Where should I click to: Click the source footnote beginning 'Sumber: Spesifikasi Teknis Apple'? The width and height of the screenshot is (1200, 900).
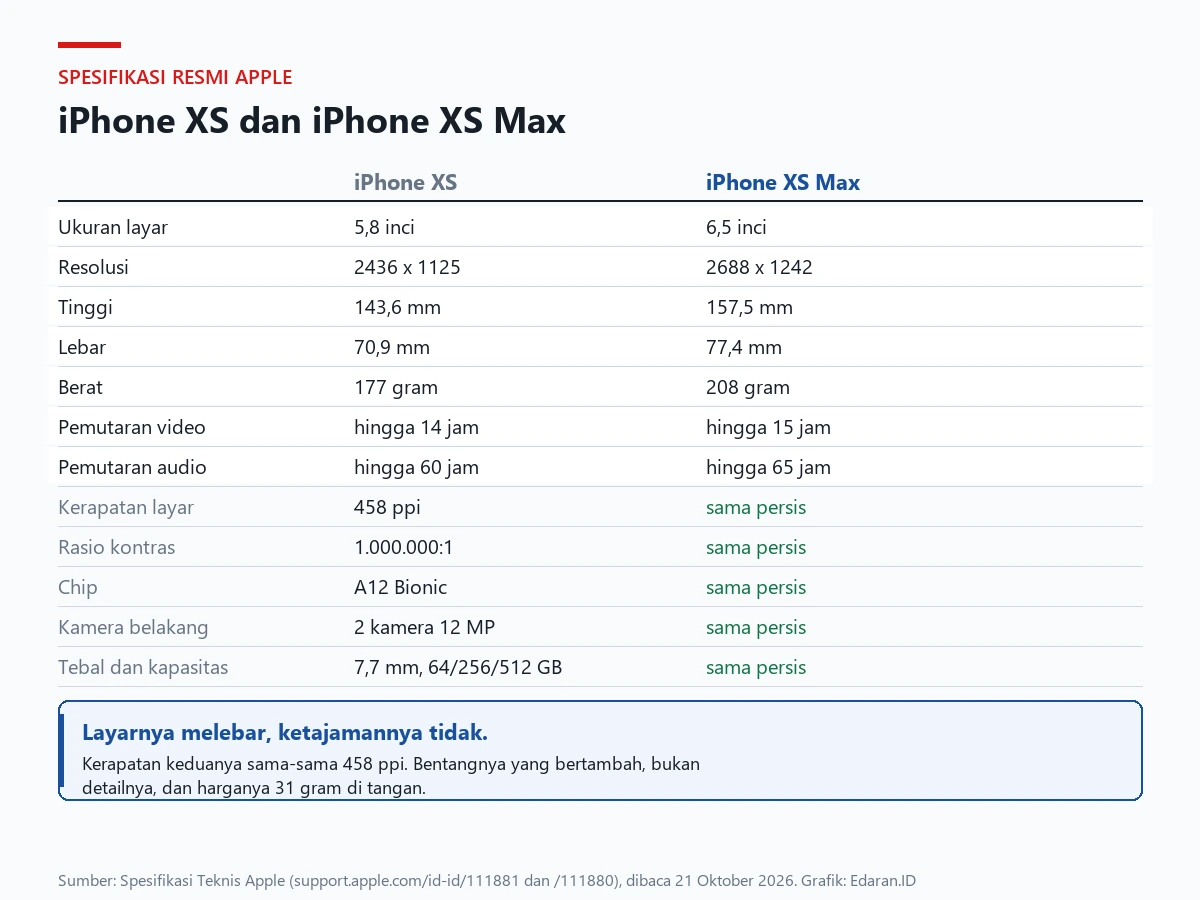pyautogui.click(x=487, y=881)
